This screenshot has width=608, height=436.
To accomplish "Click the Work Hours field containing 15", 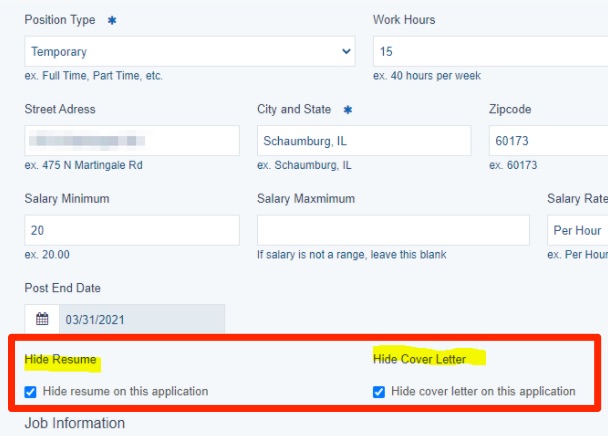I will tap(490, 51).
